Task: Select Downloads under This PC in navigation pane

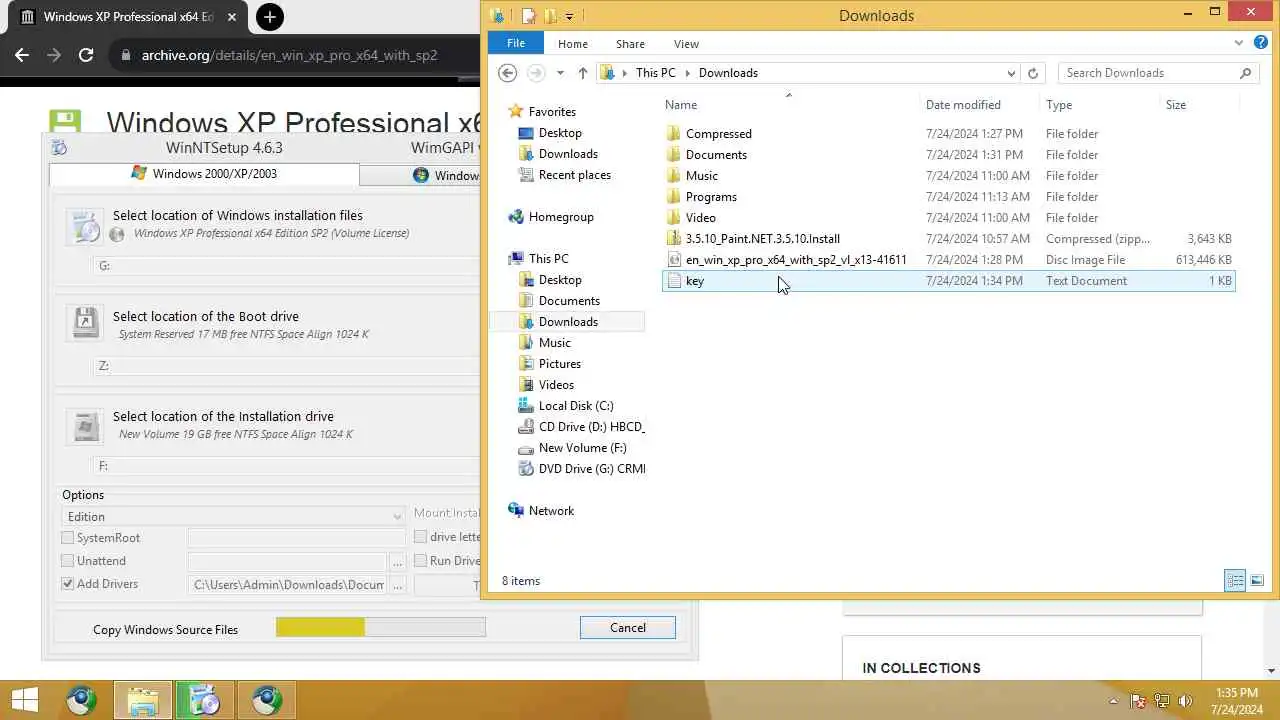Action: [568, 322]
